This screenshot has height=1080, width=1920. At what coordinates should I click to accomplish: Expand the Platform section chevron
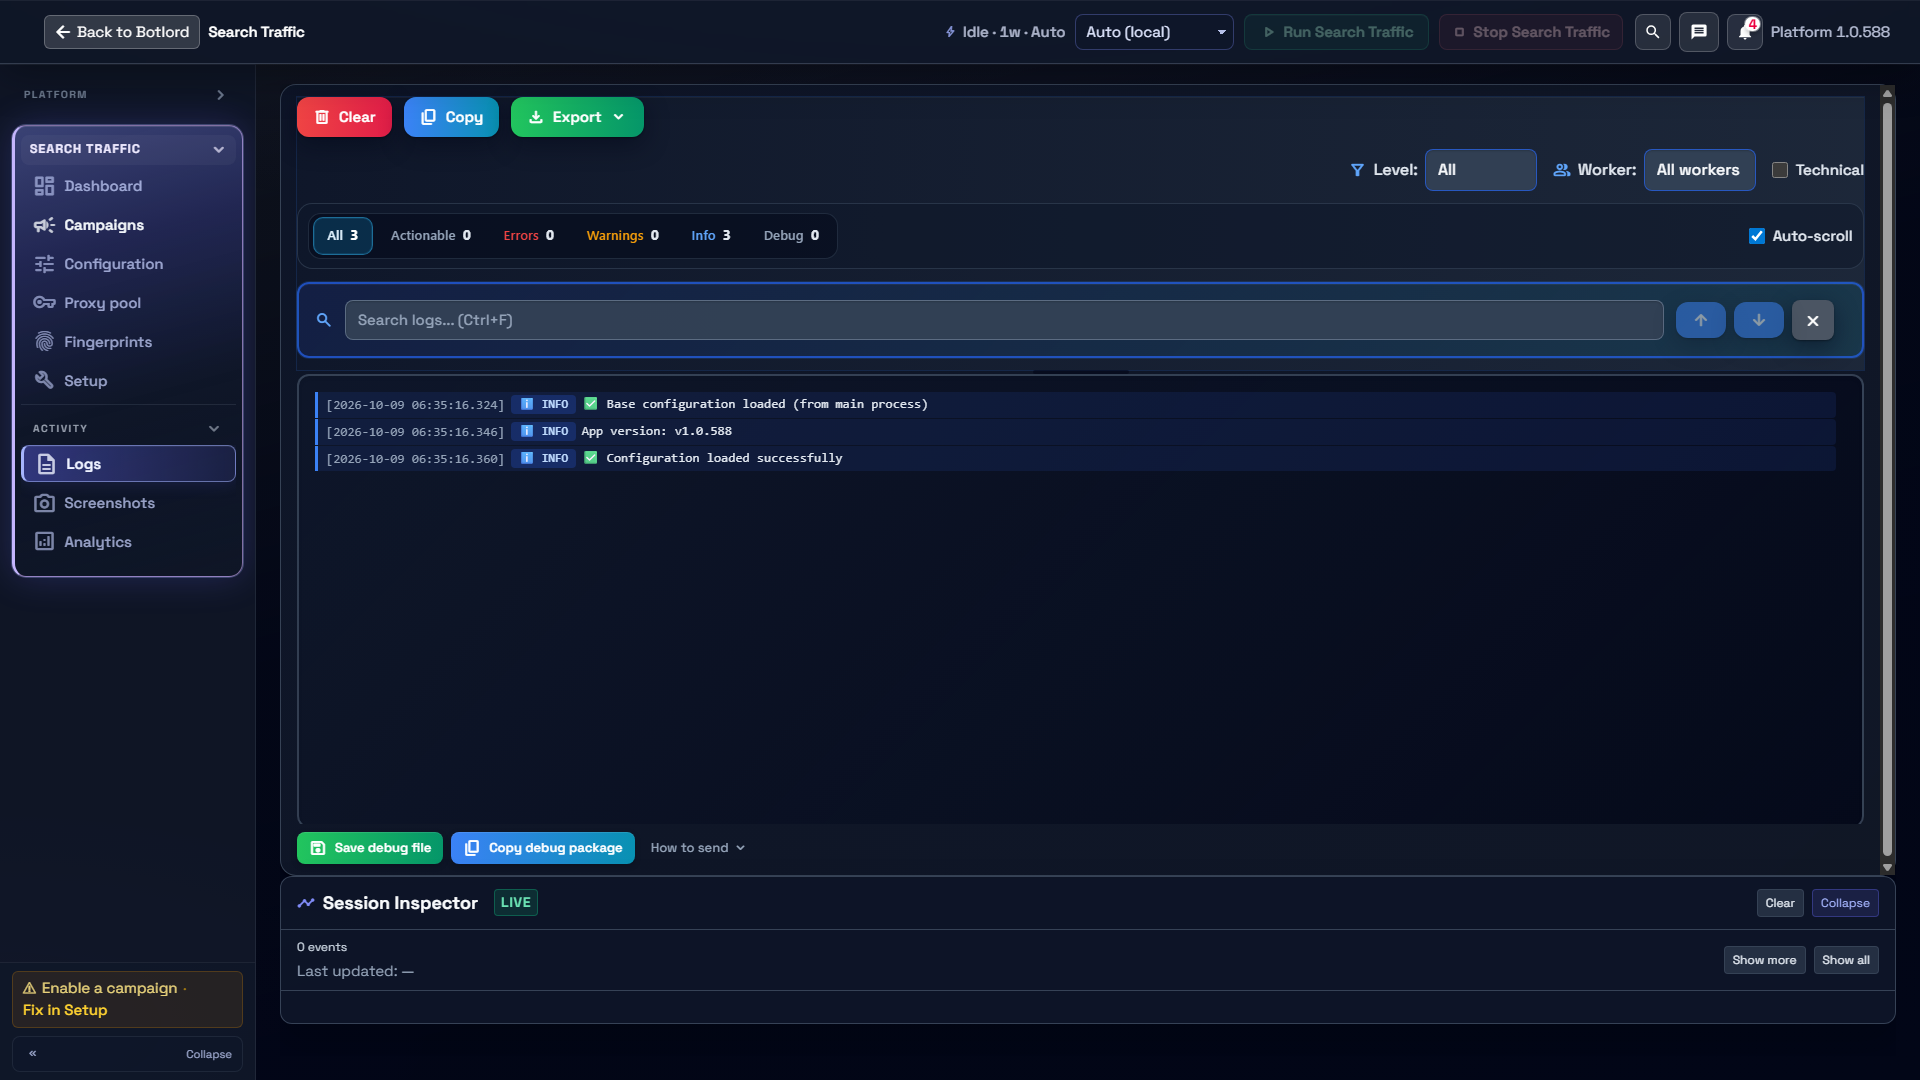(x=221, y=95)
